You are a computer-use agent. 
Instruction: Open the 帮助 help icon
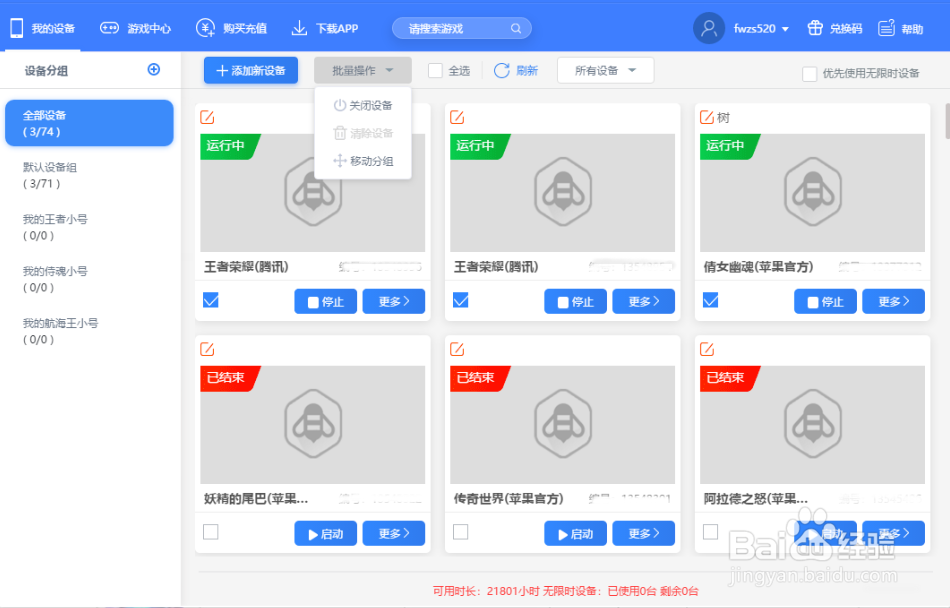coord(887,28)
